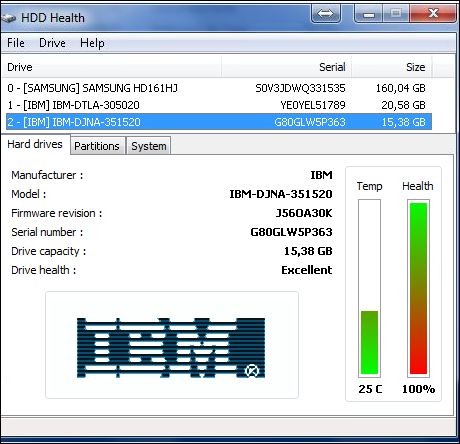Open the Help menu
The width and height of the screenshot is (460, 444).
[92, 43]
